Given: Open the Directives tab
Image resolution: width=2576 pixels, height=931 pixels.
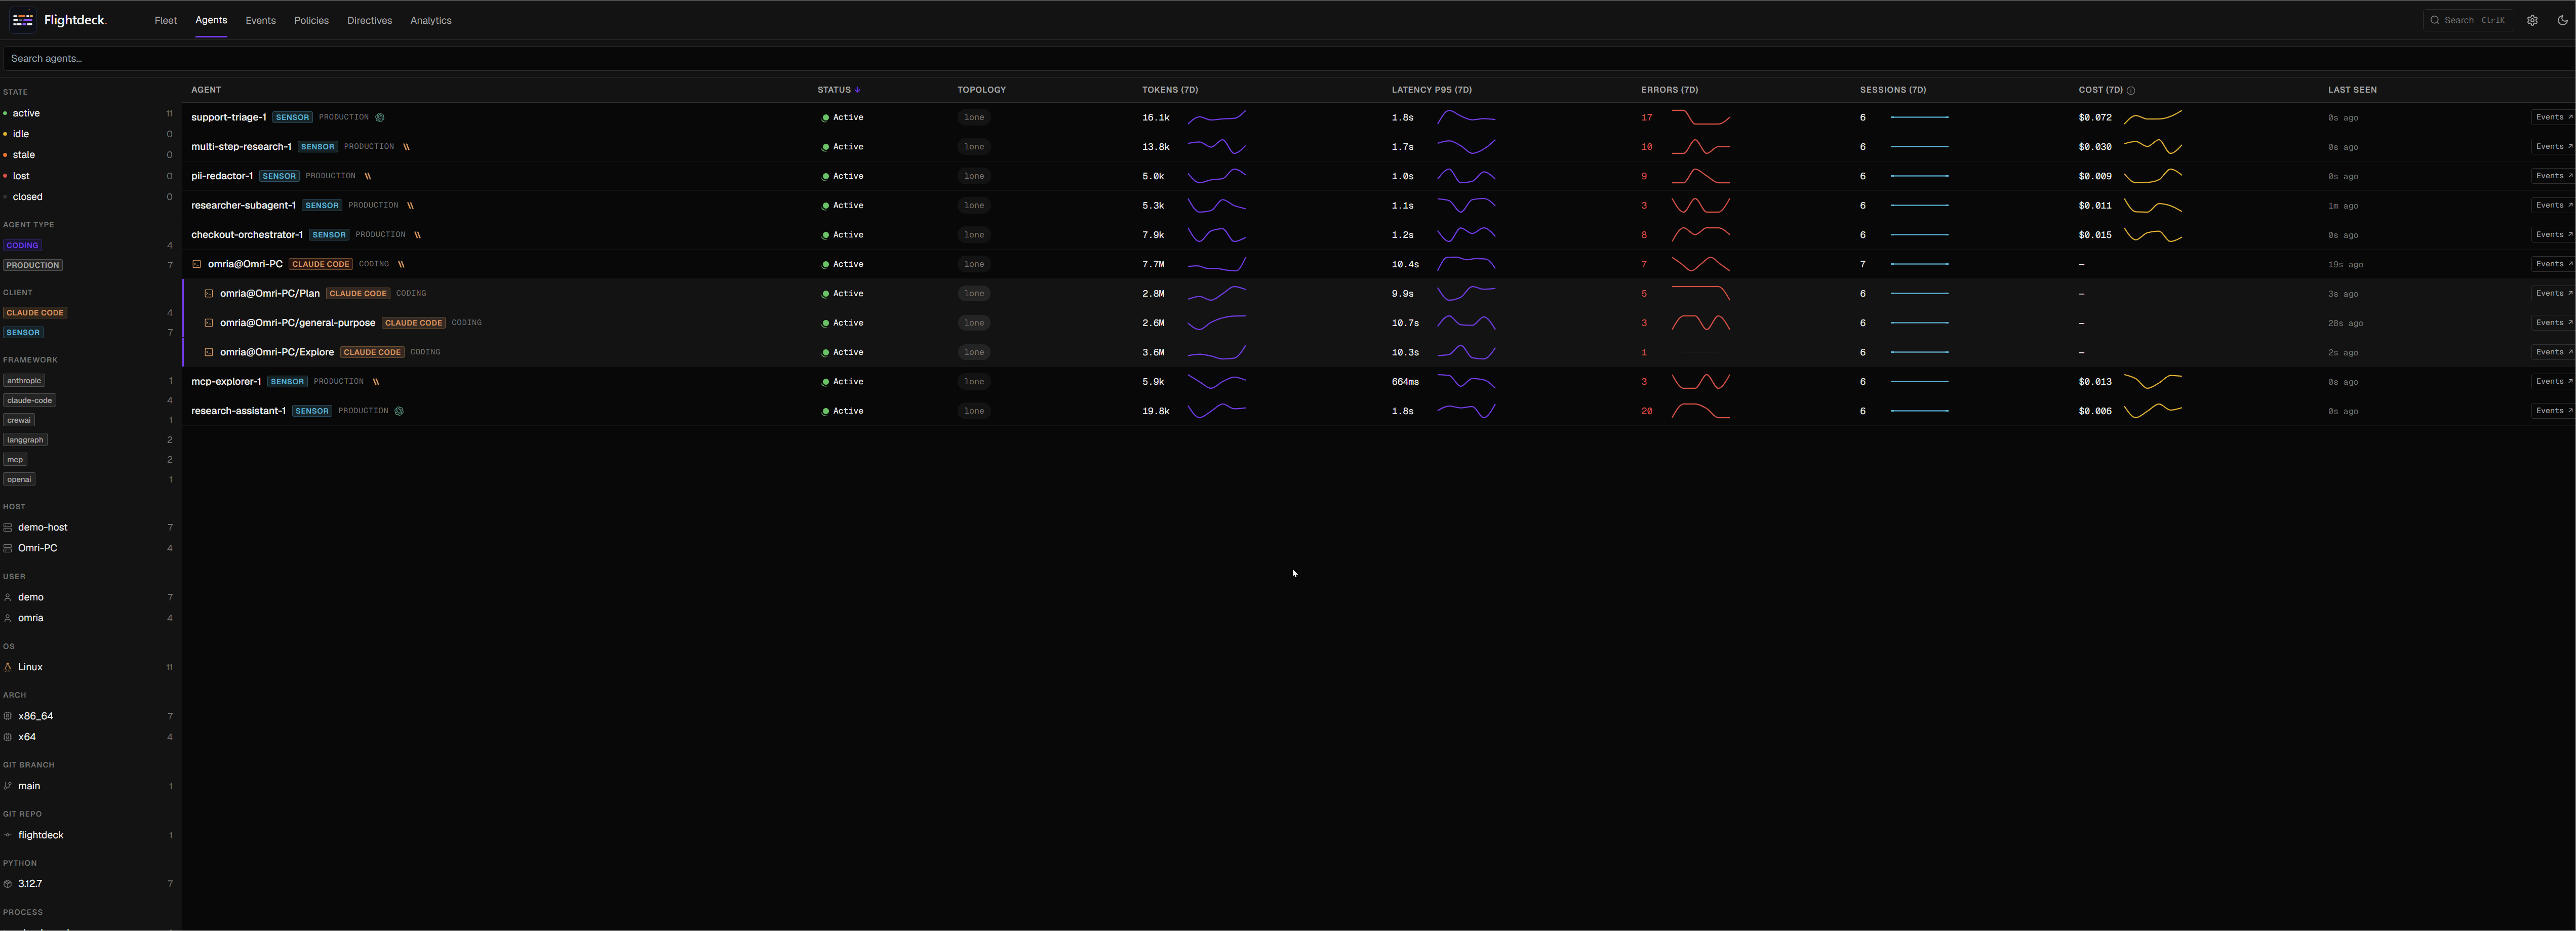Looking at the screenshot, I should [x=369, y=20].
